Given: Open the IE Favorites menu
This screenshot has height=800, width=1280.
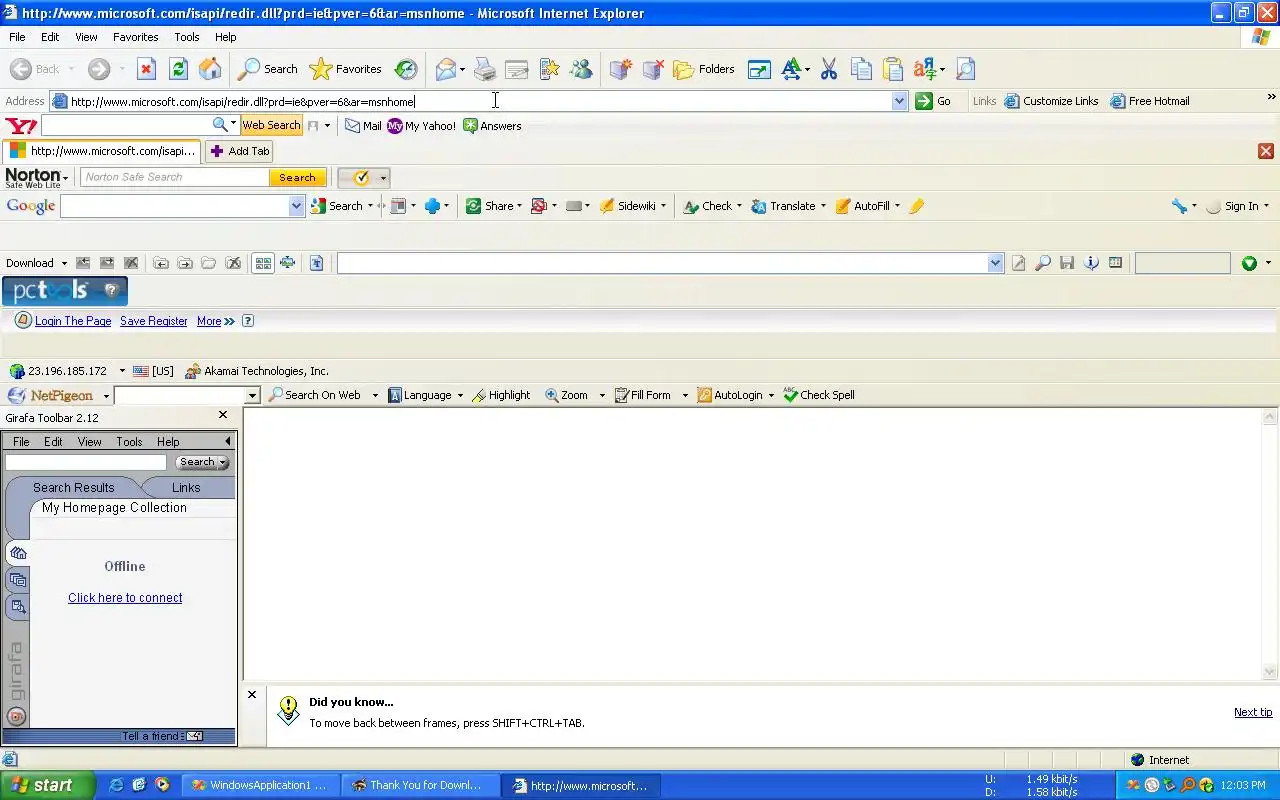Looking at the screenshot, I should [135, 37].
